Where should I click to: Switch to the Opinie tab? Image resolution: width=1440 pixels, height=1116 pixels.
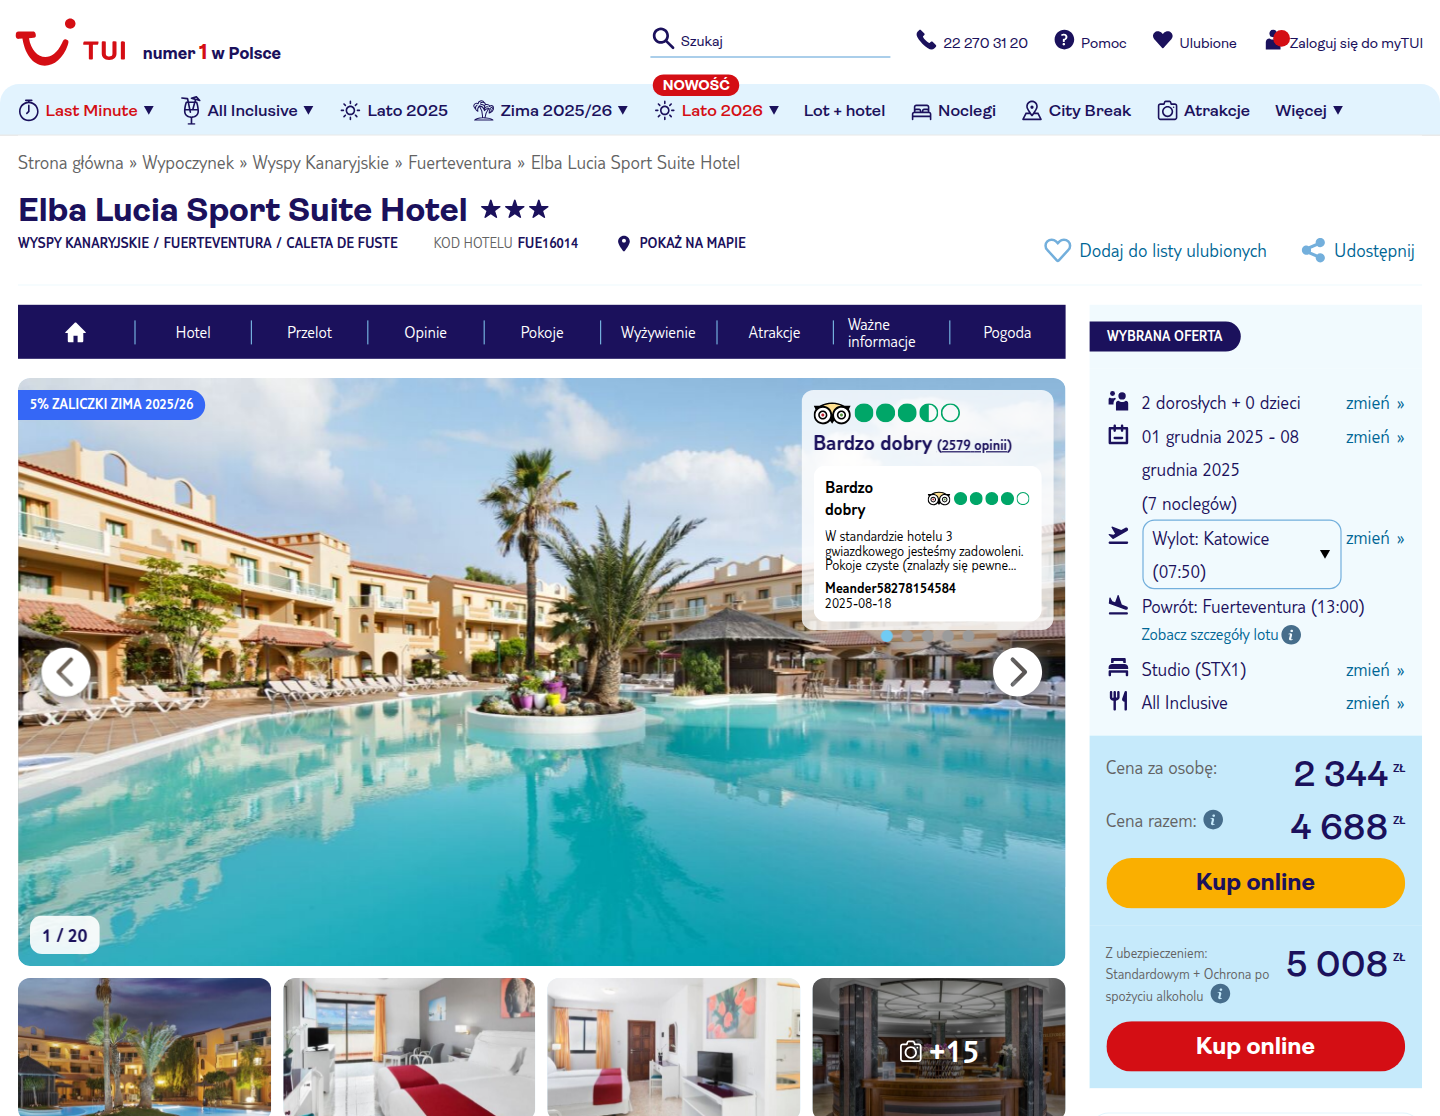click(426, 333)
